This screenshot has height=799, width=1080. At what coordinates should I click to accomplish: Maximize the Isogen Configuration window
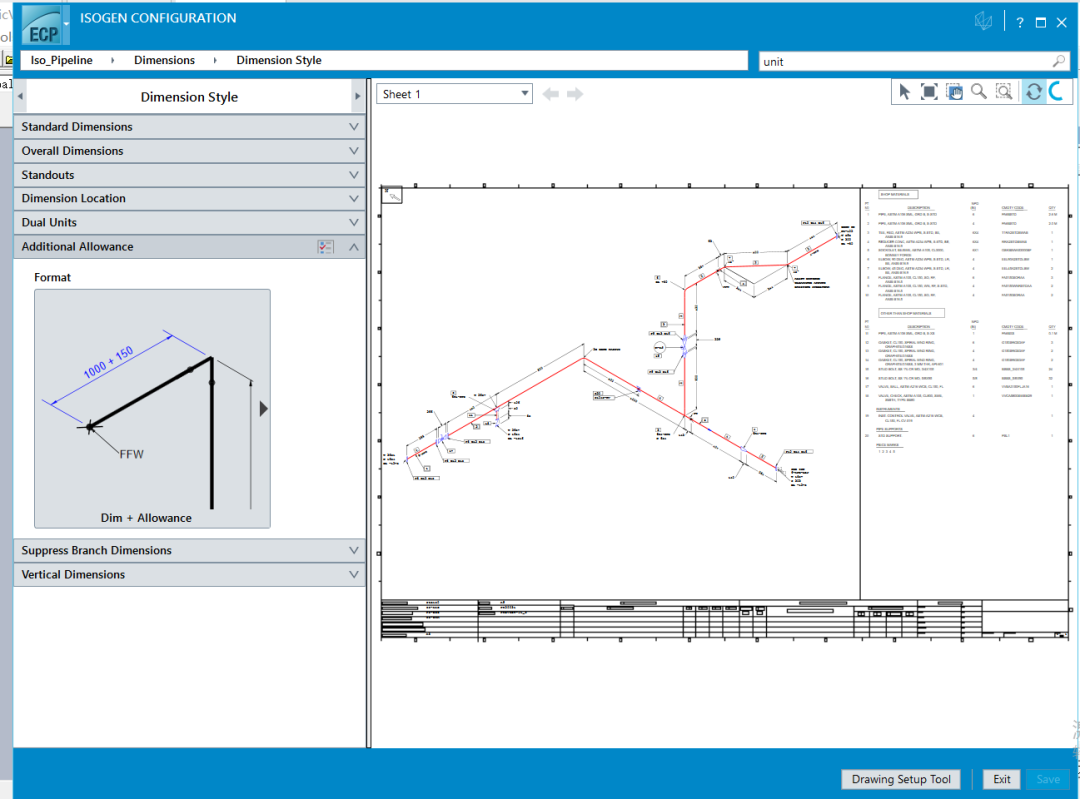point(1041,23)
